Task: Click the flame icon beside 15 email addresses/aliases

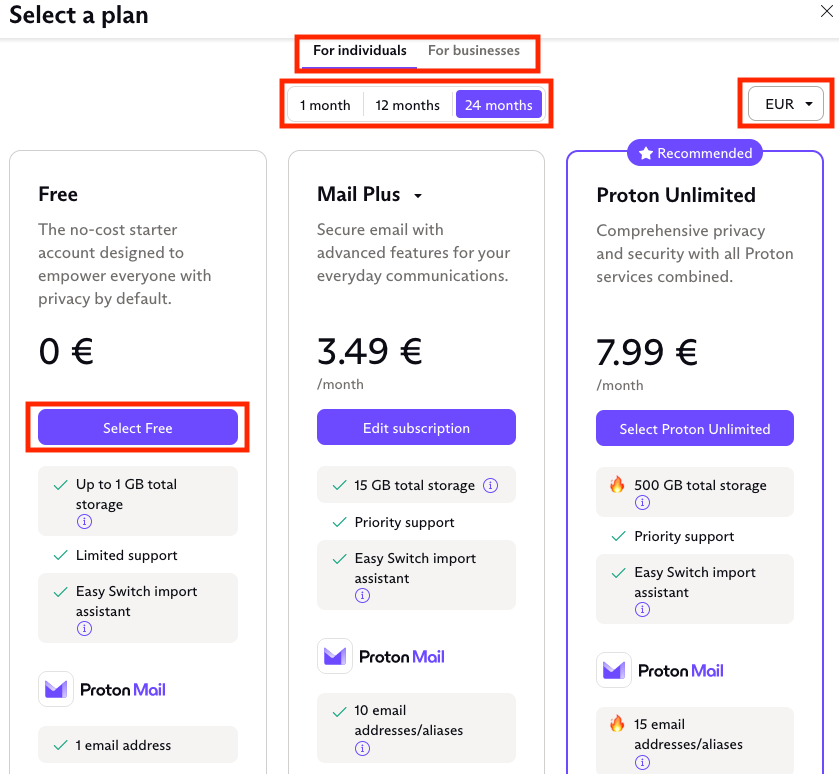Action: click(x=618, y=726)
